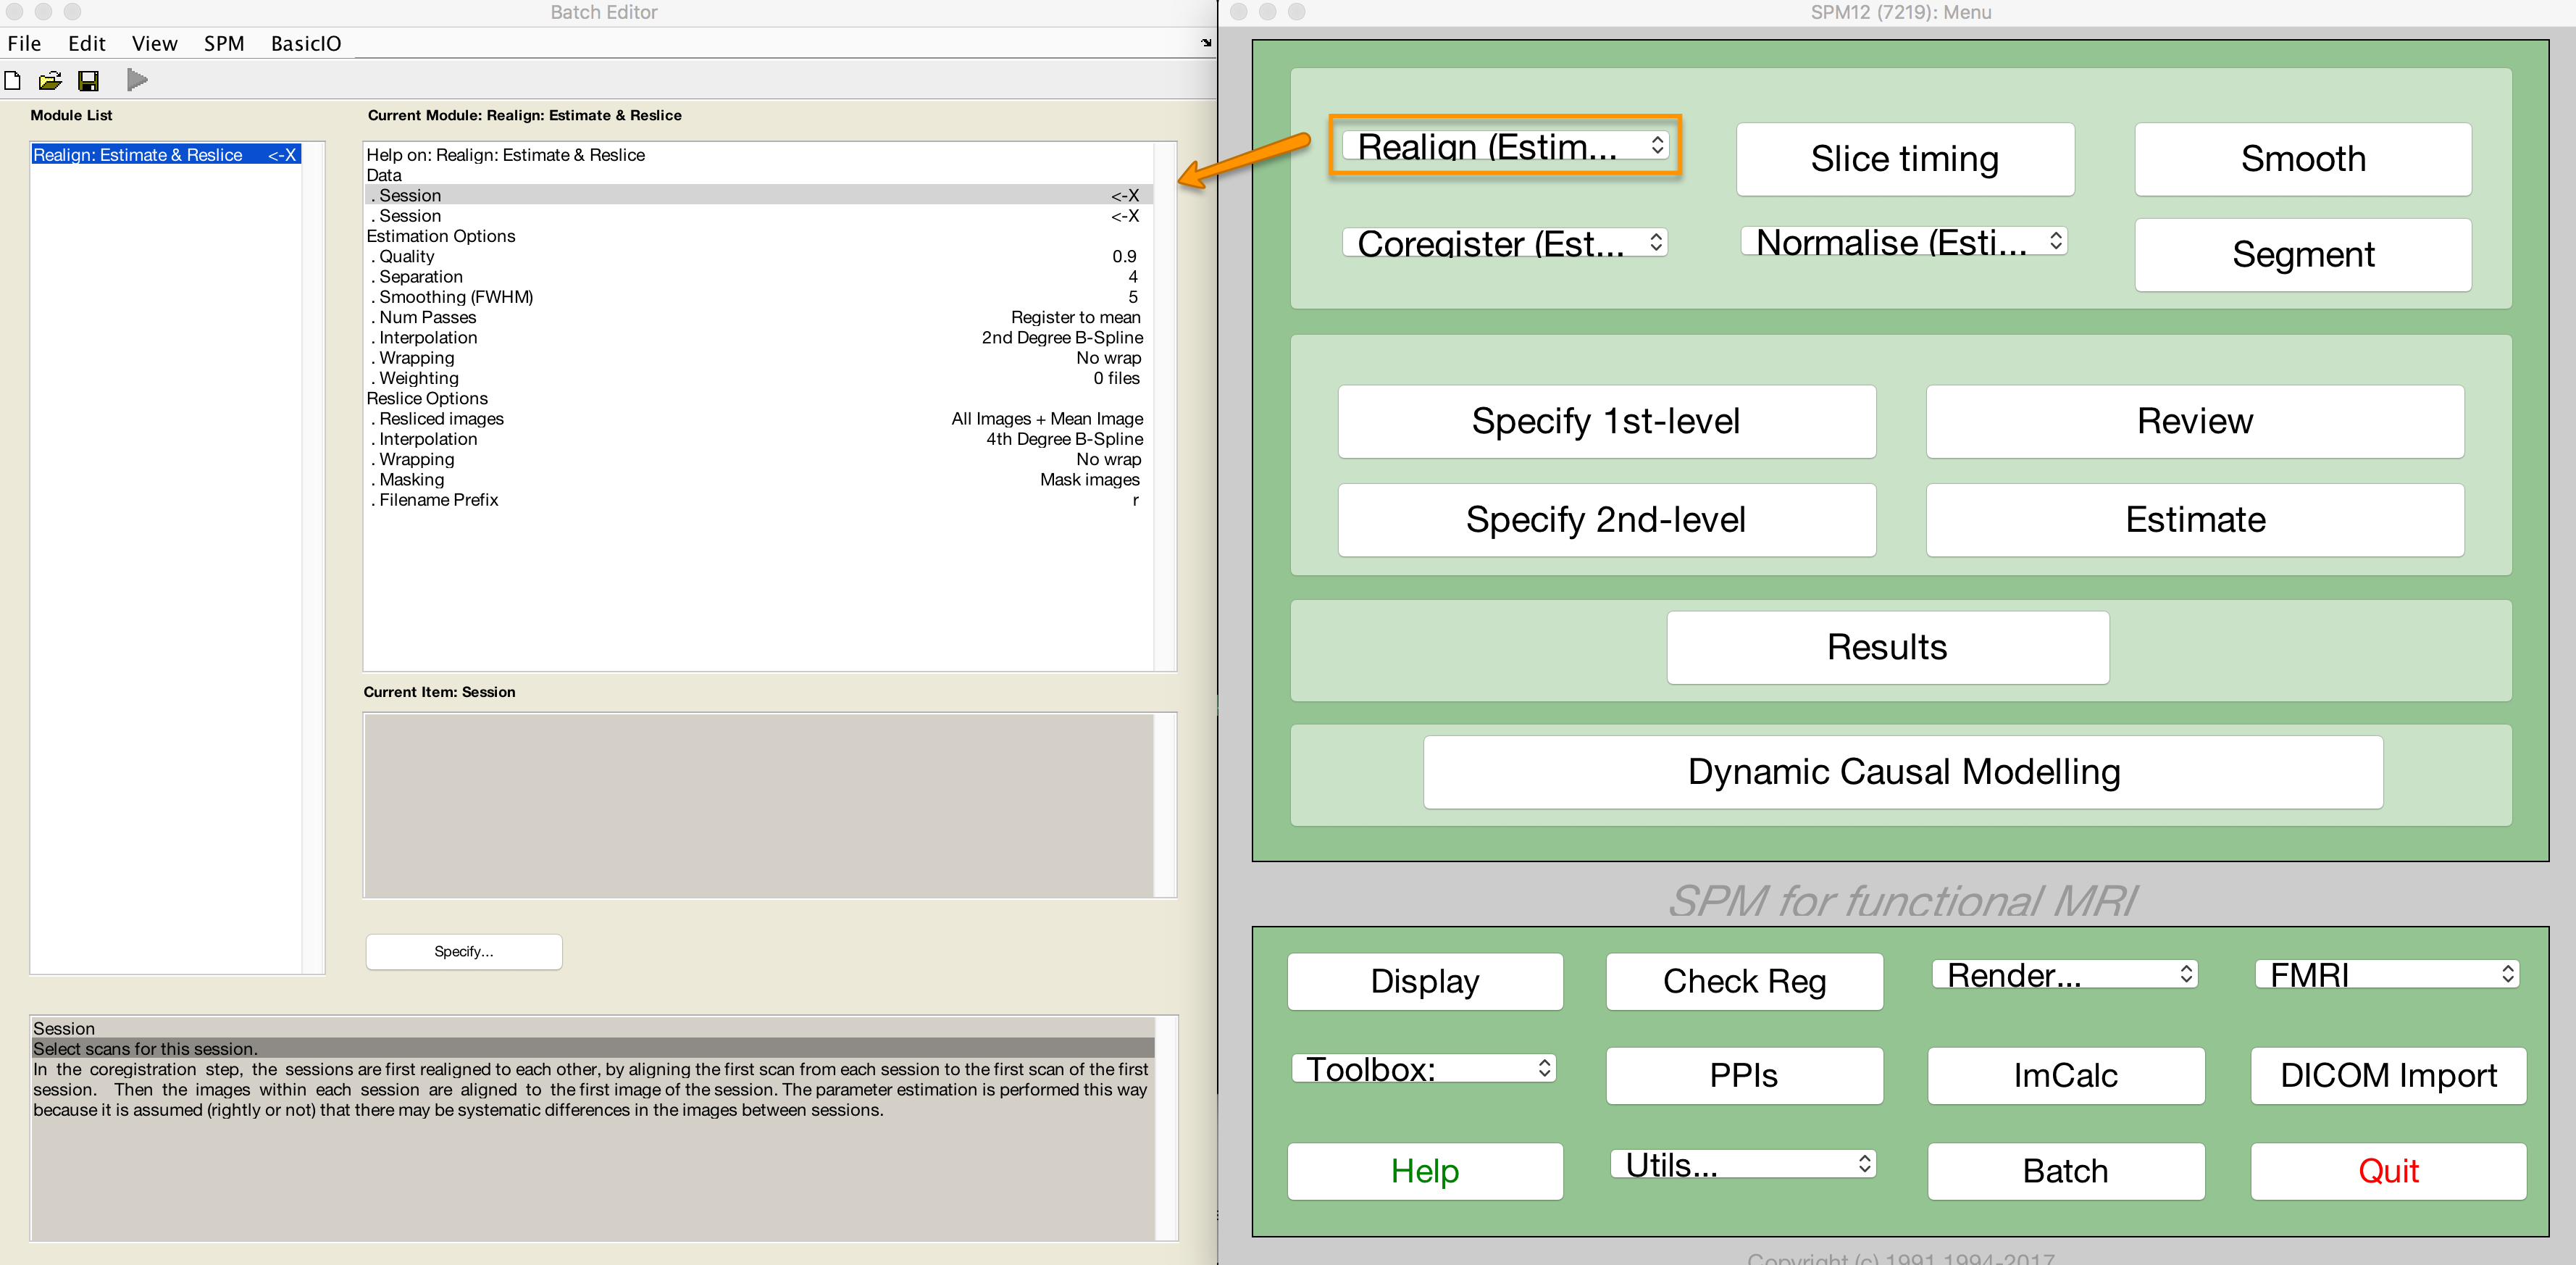
Task: Open the View menu in Batch Editor
Action: click(x=155, y=43)
